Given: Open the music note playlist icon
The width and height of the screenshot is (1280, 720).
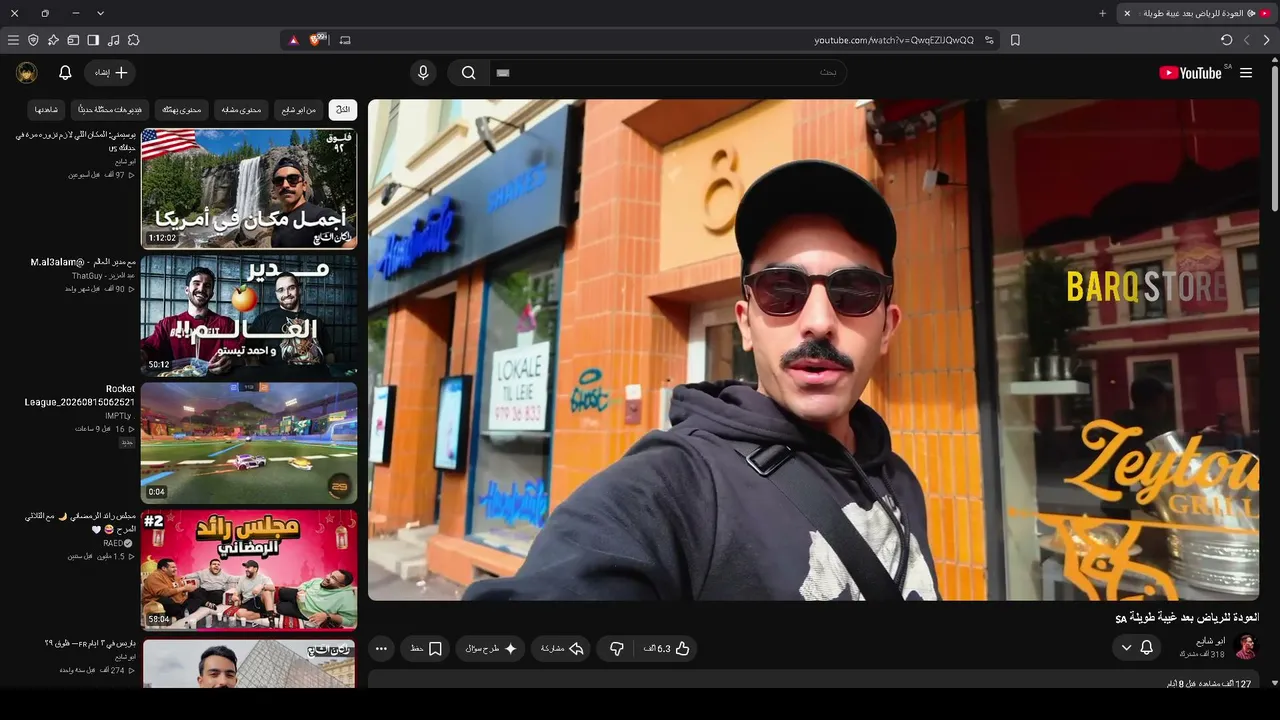Looking at the screenshot, I should (x=113, y=40).
